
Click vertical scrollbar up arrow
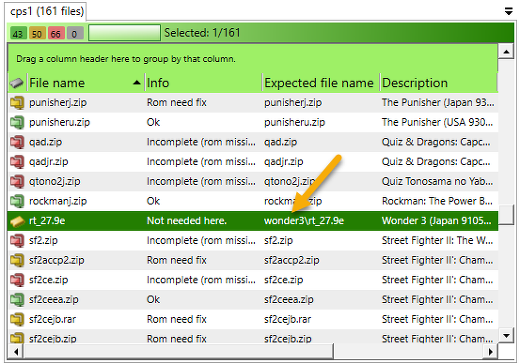506,51
